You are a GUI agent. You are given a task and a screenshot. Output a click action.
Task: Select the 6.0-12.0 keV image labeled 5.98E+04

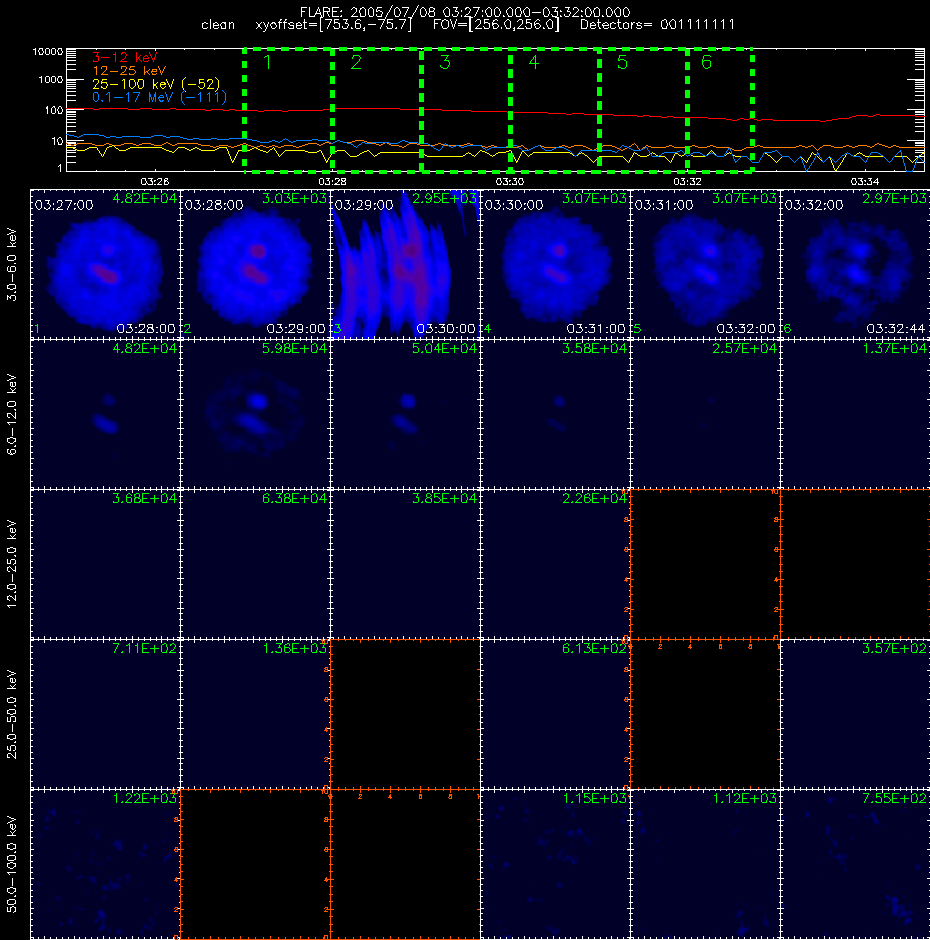pos(255,414)
